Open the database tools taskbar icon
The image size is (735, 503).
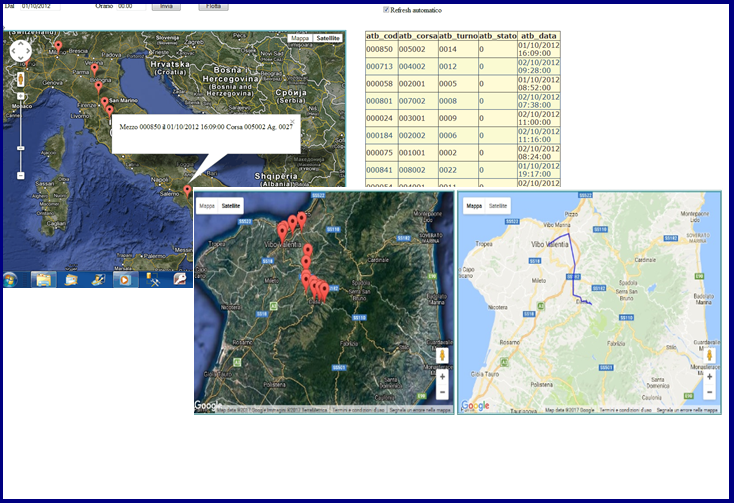point(152,280)
